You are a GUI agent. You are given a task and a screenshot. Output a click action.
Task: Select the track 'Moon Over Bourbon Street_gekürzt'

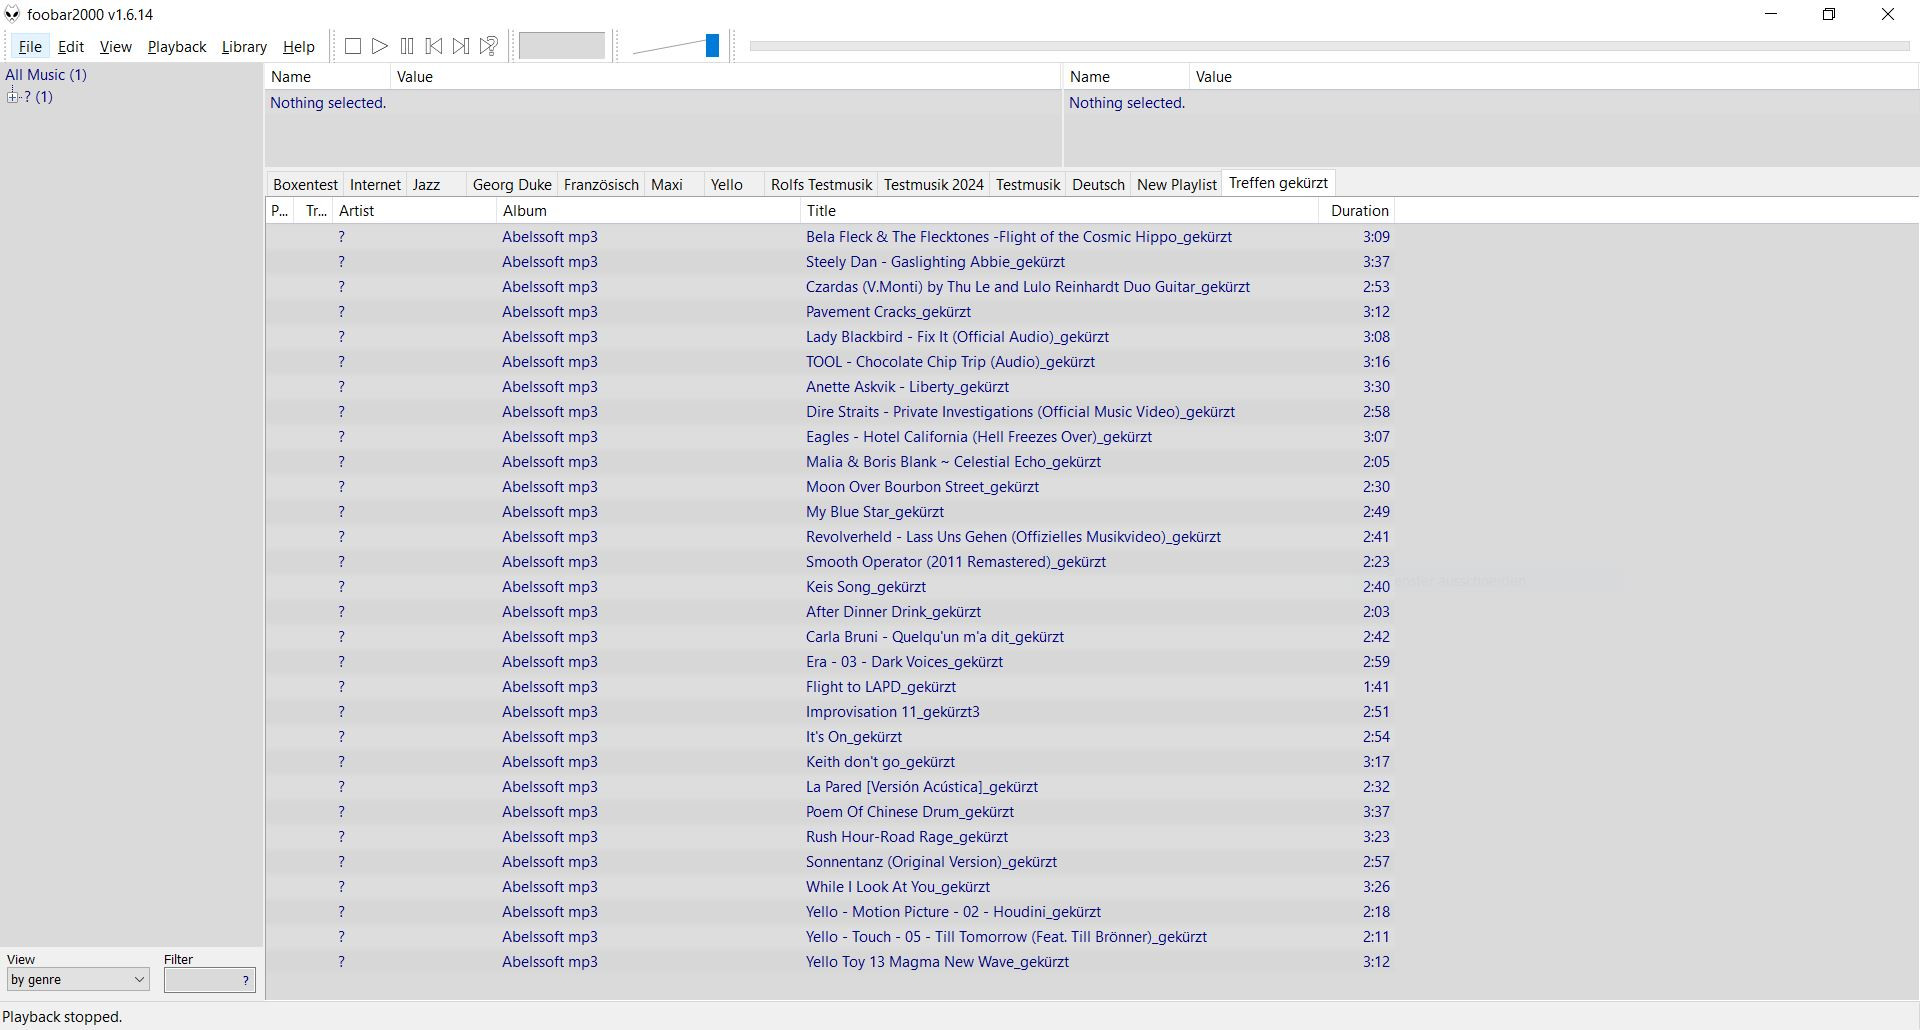point(922,487)
